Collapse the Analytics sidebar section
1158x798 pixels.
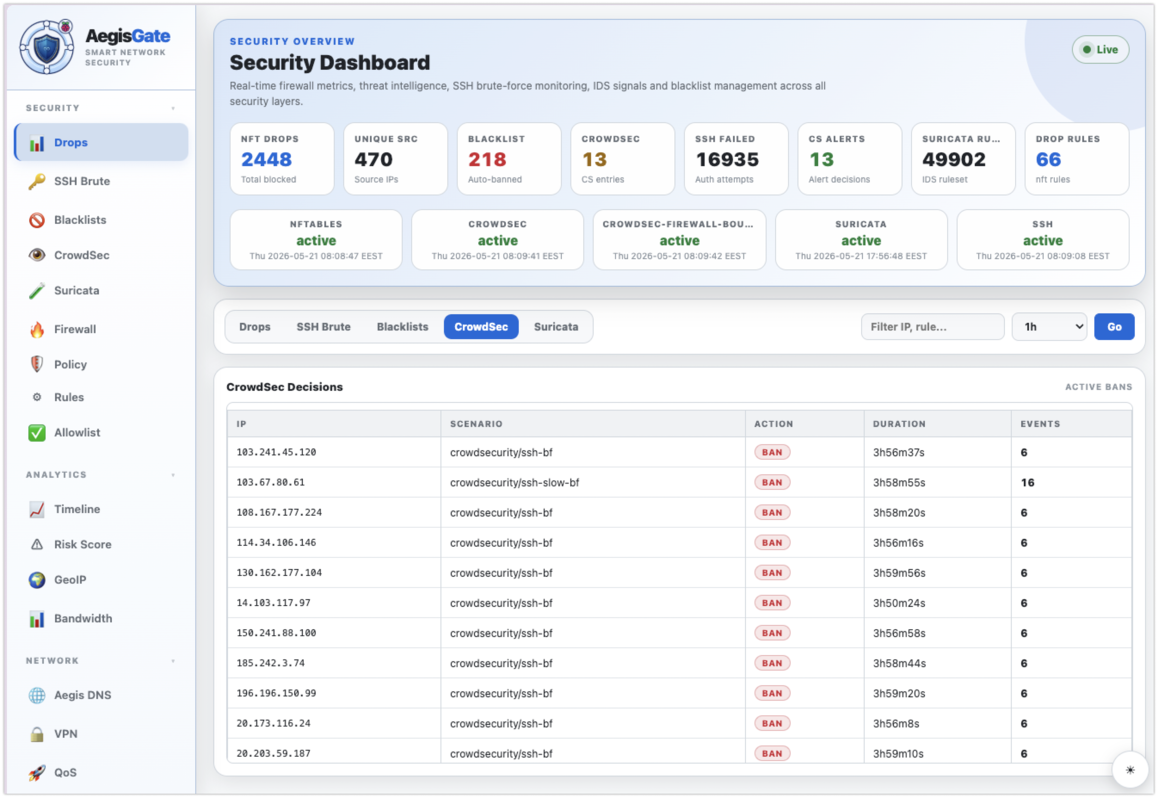click(x=174, y=475)
